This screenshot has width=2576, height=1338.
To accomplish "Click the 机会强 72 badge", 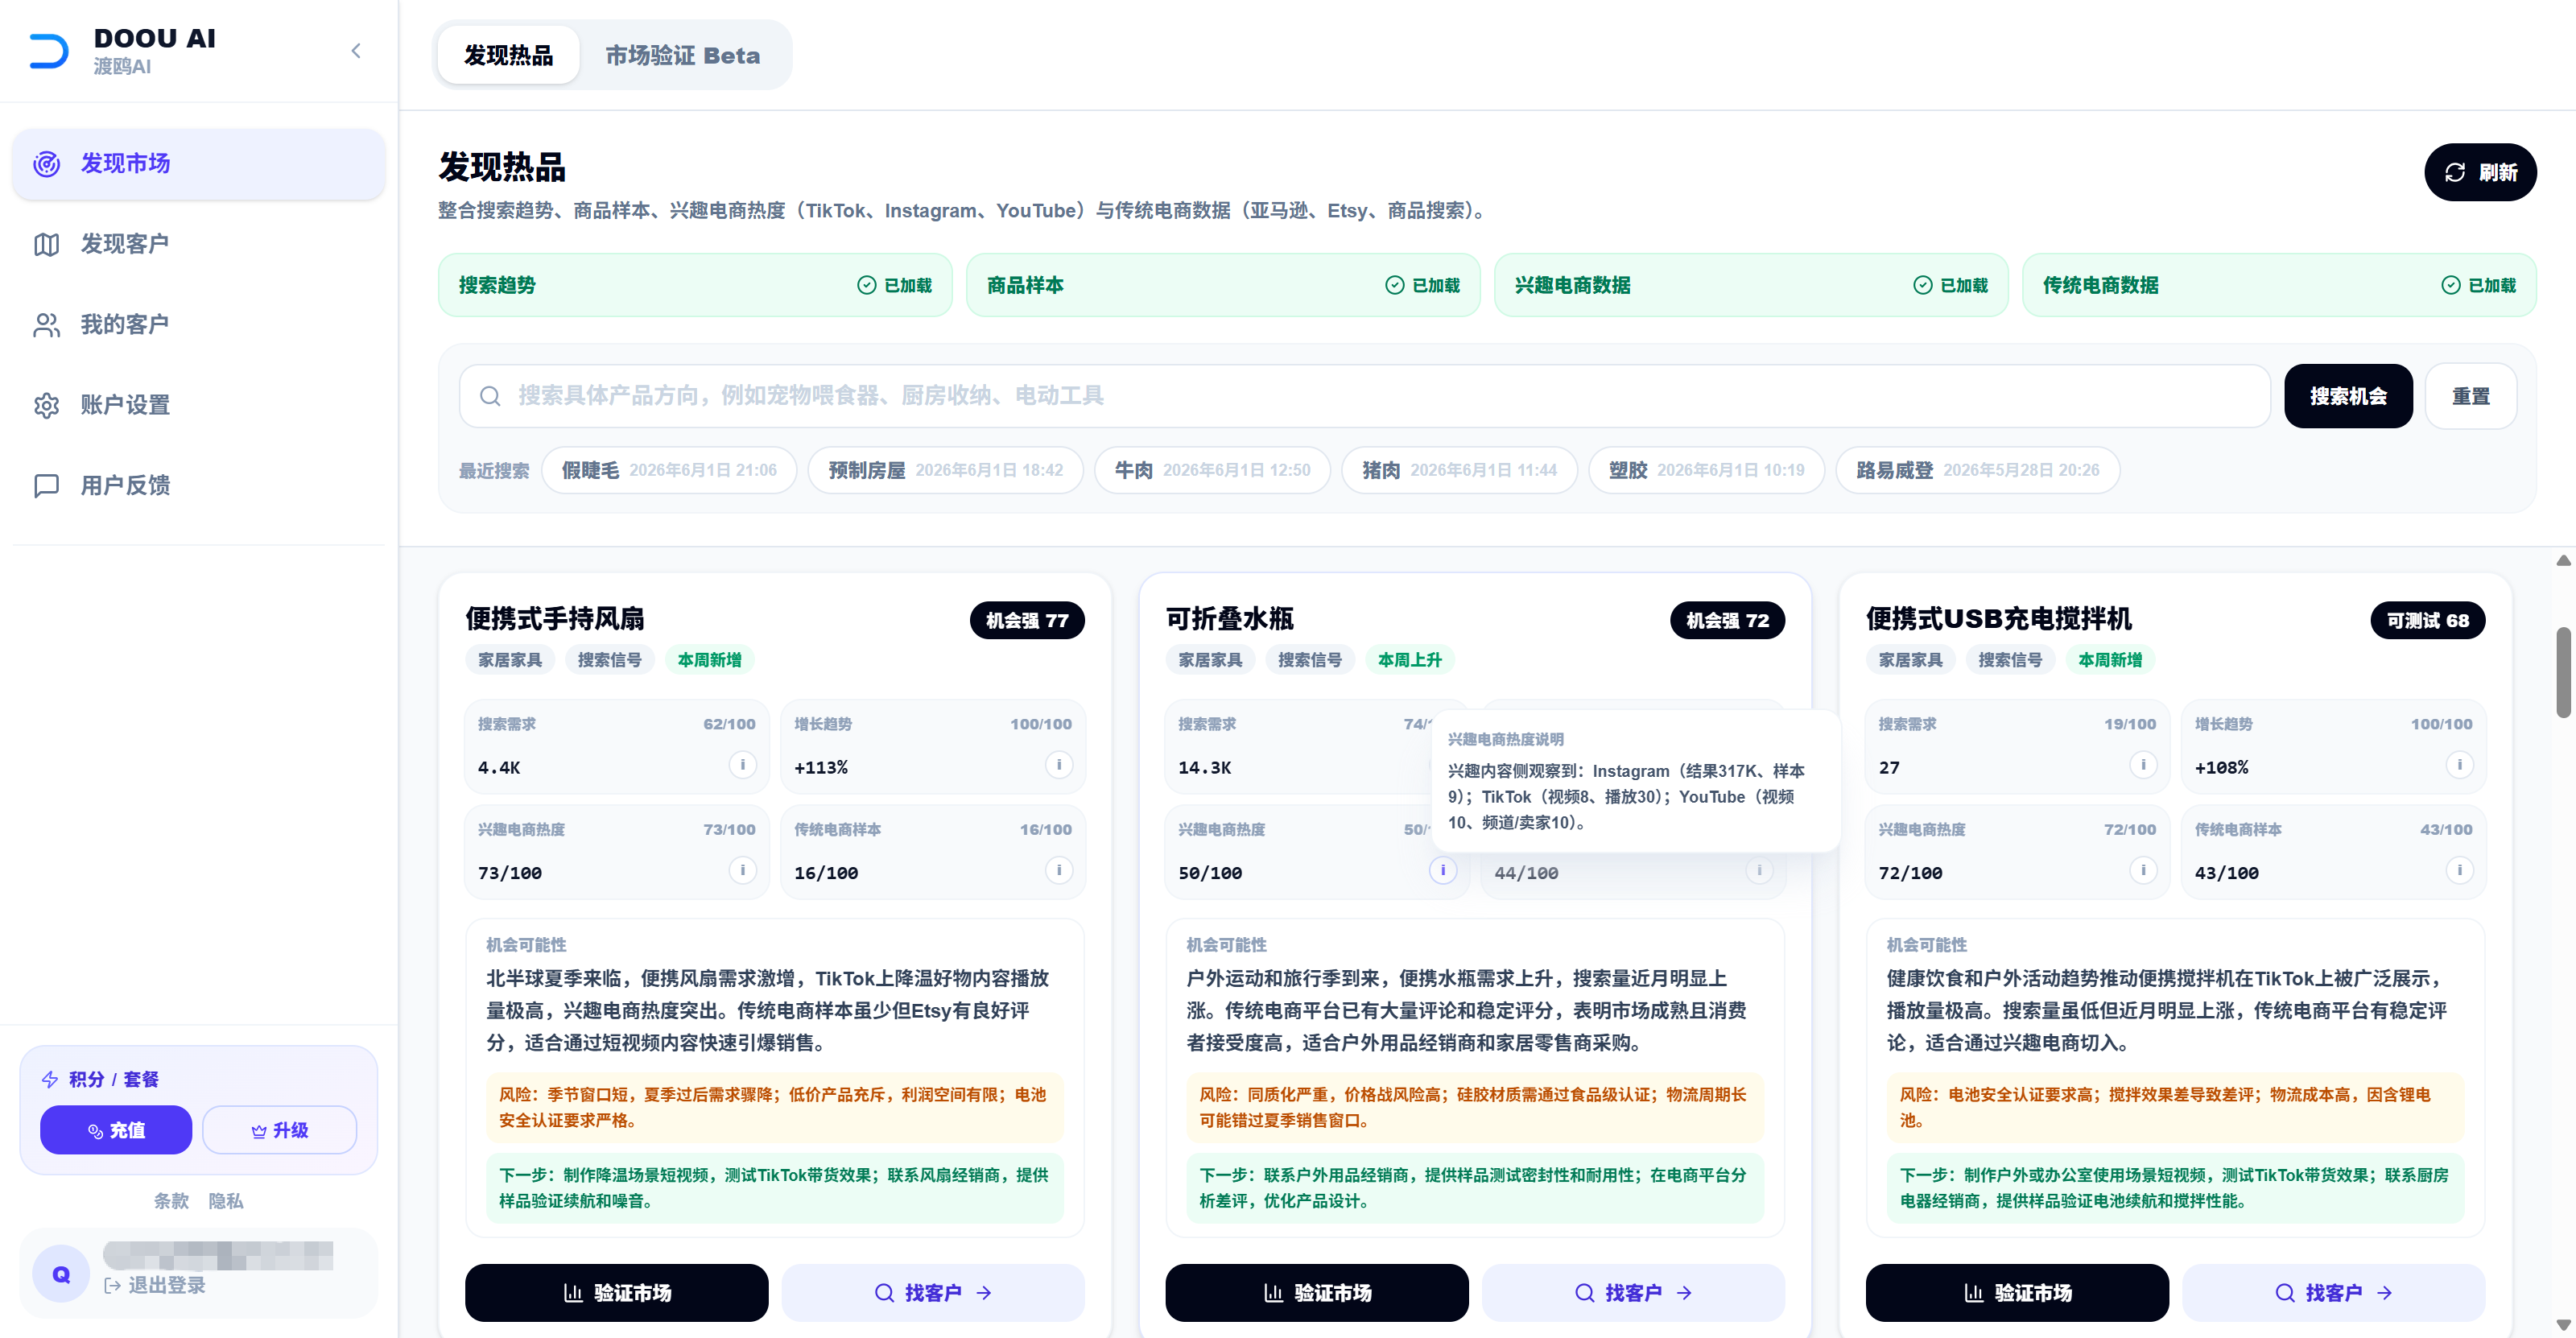I will [x=1727, y=620].
